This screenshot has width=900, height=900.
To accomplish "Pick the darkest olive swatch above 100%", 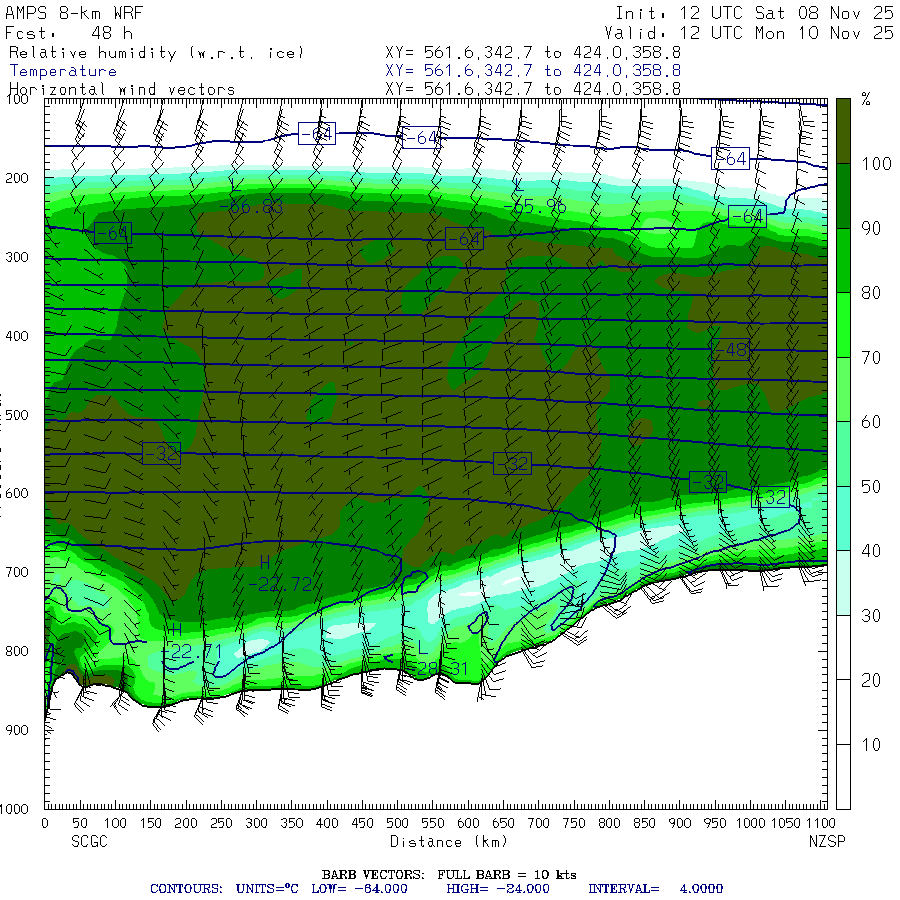I will [x=843, y=131].
